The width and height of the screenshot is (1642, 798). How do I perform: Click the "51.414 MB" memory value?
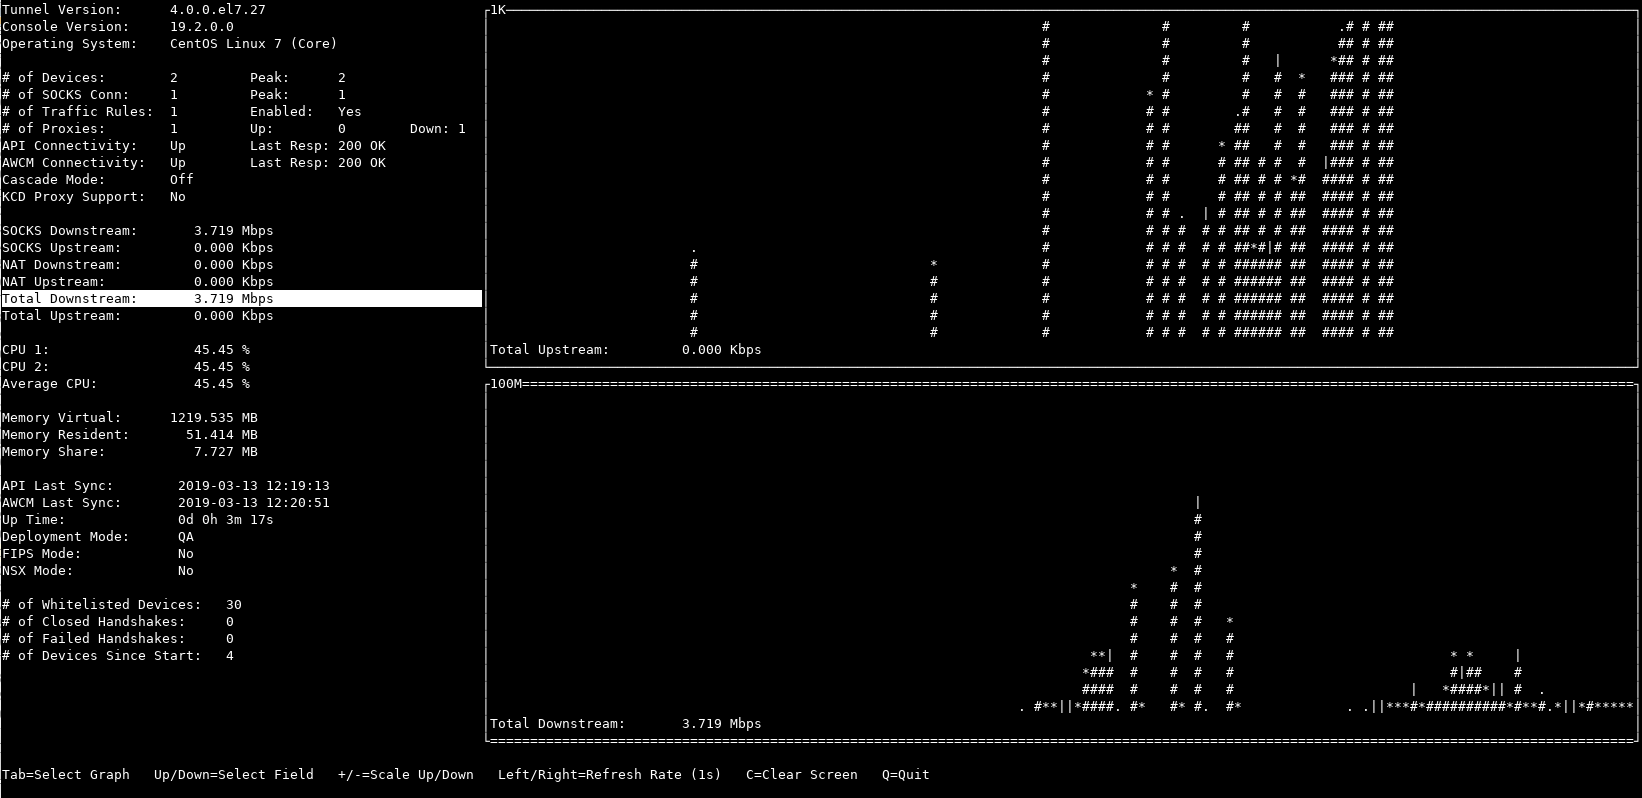222,435
